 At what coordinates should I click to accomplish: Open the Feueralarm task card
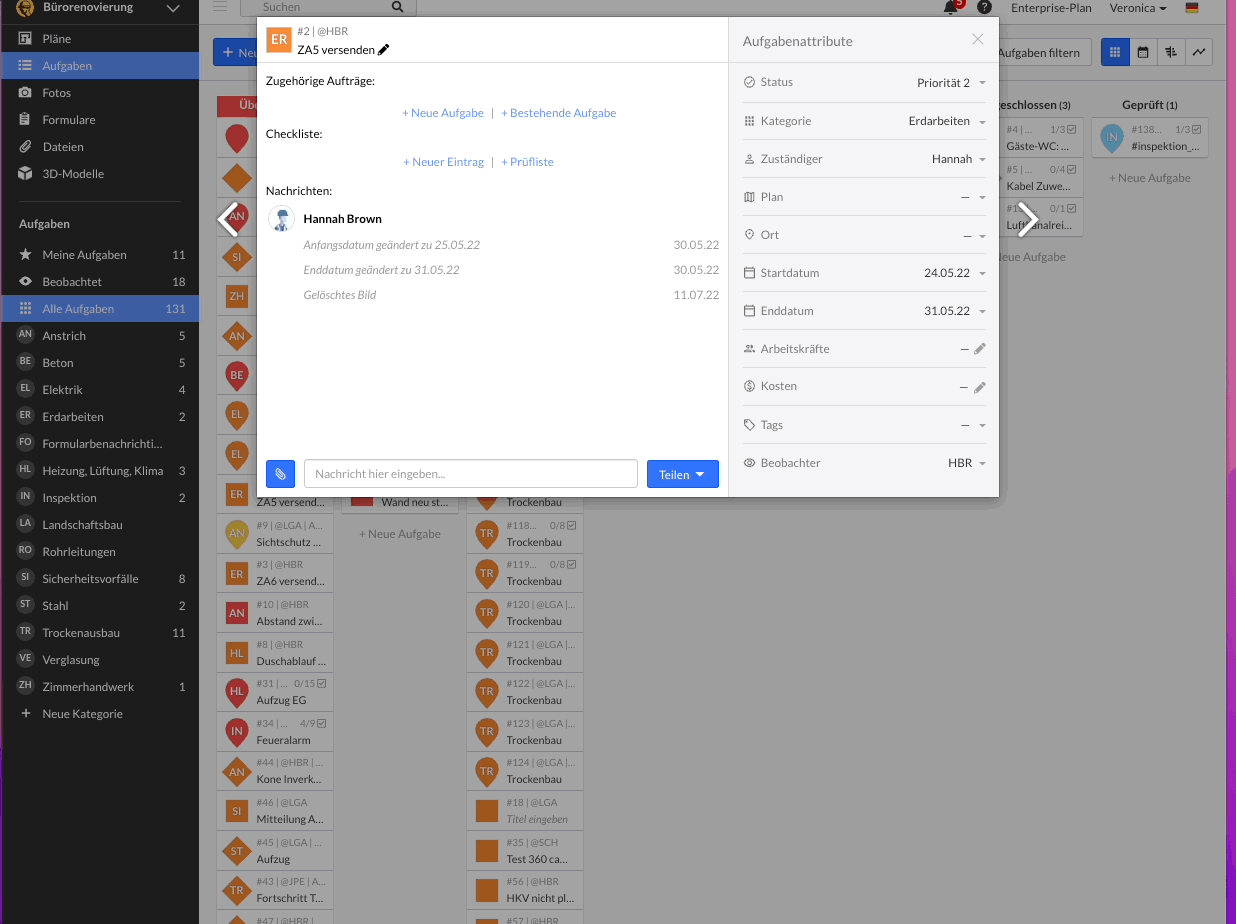(x=275, y=731)
